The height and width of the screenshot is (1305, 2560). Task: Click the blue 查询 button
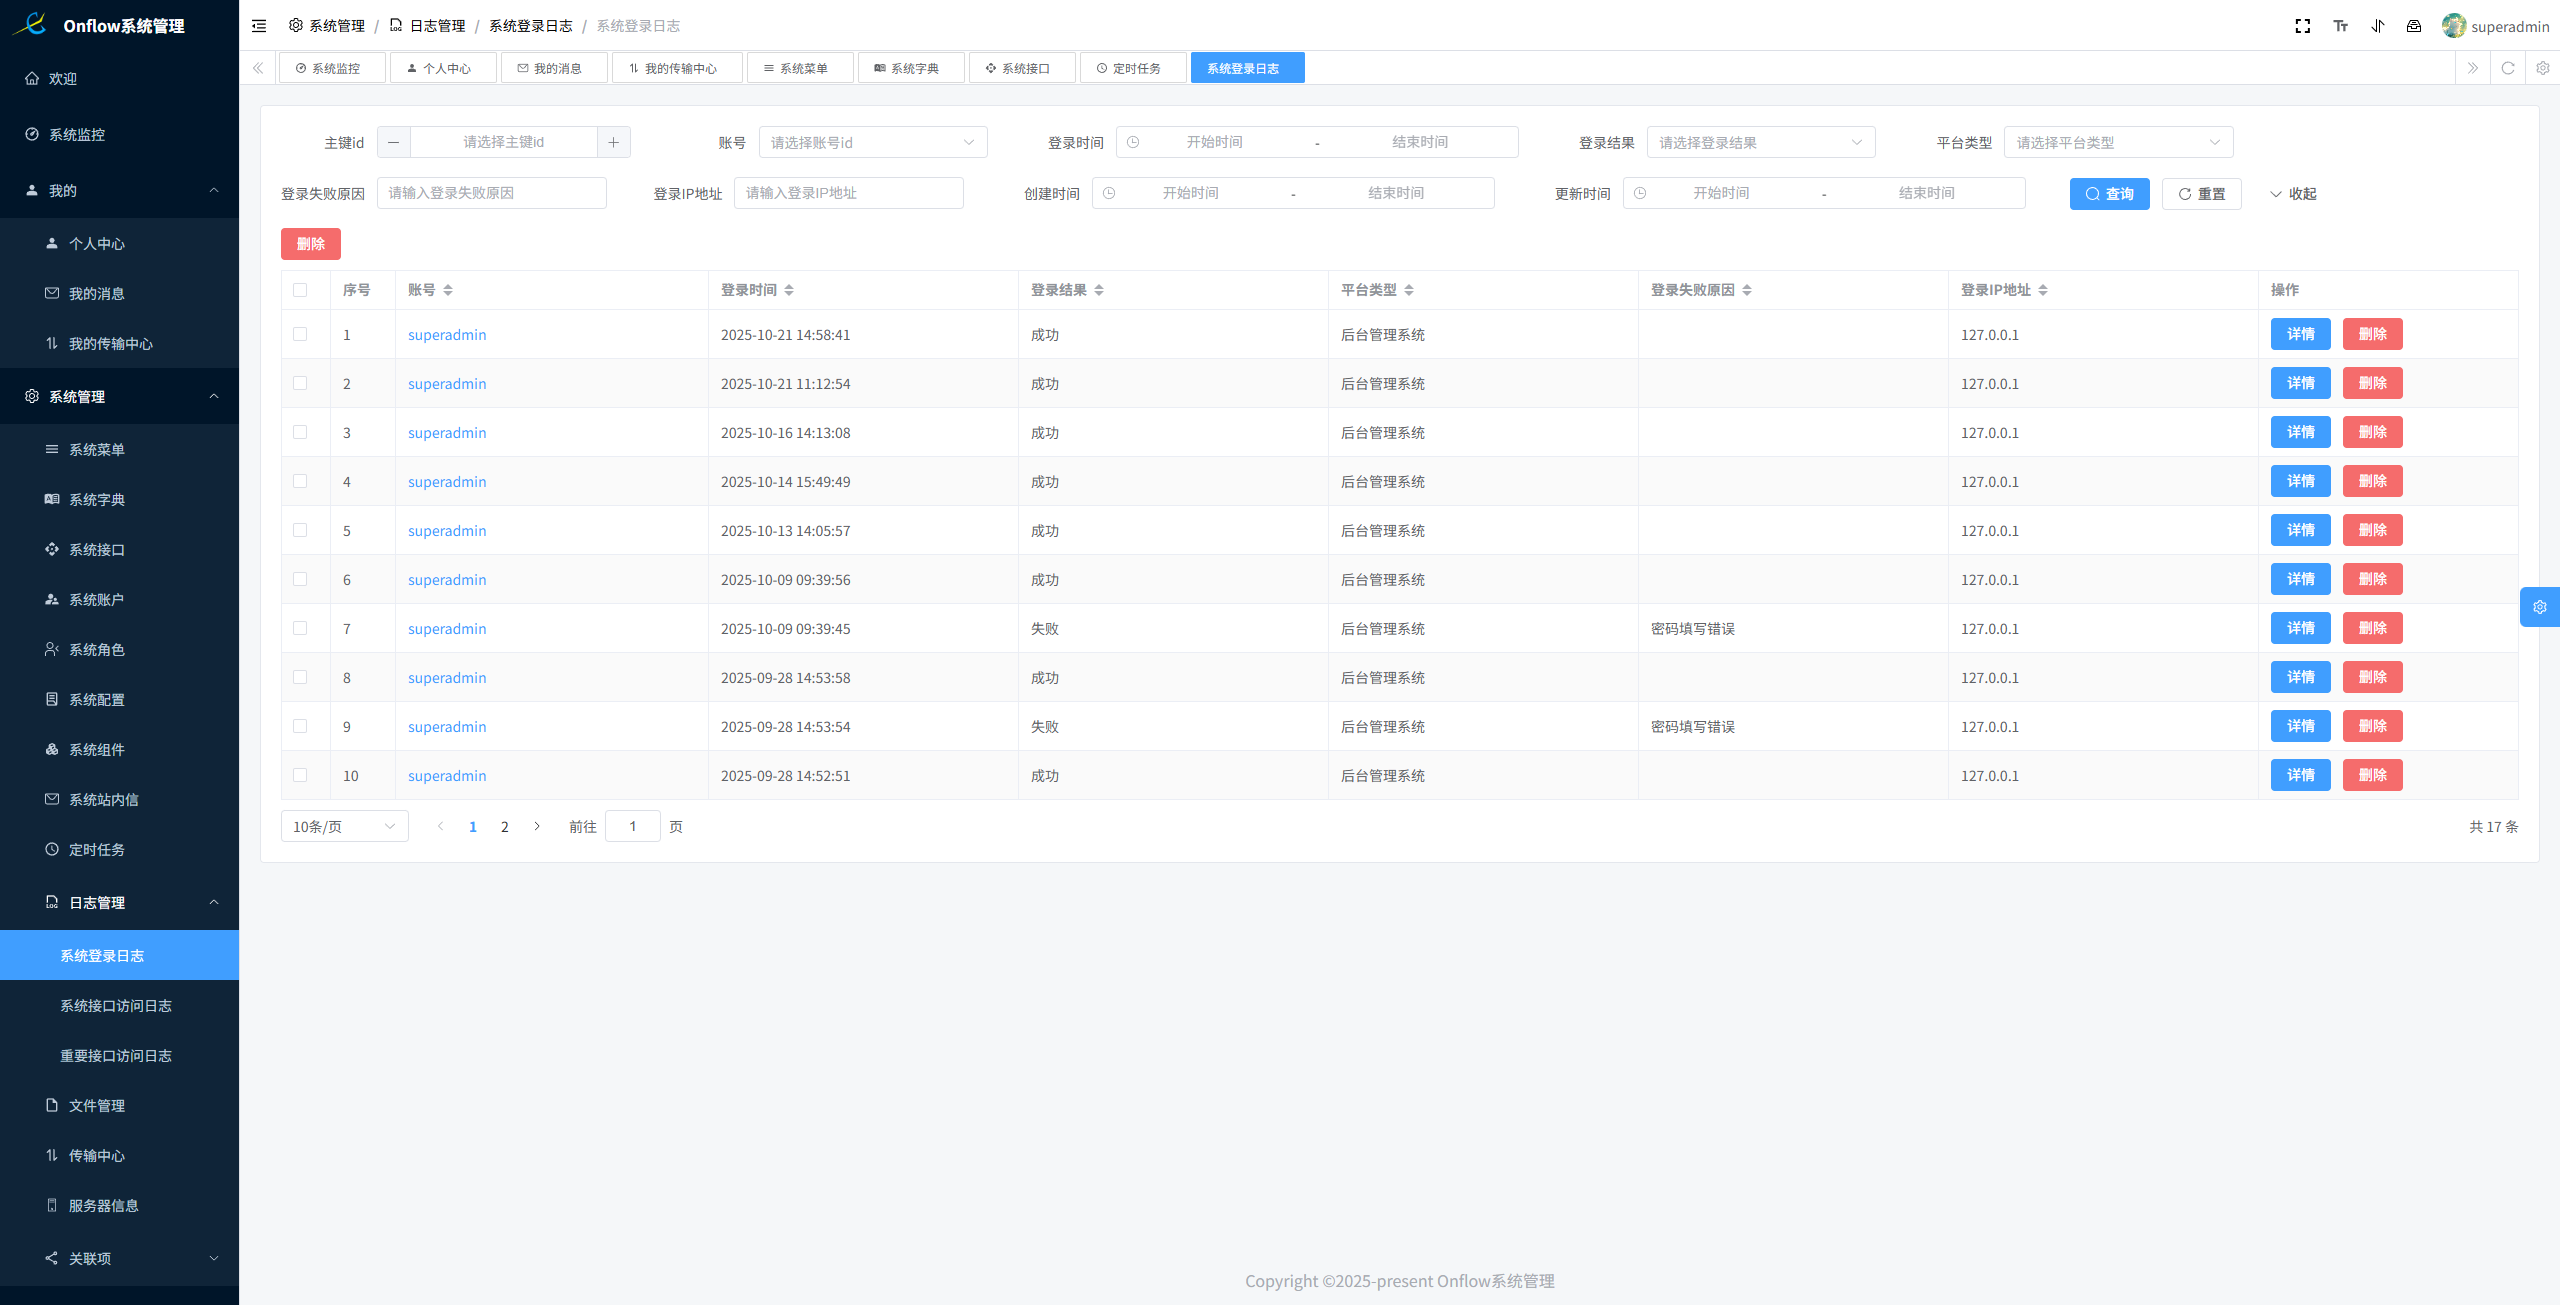[2109, 194]
